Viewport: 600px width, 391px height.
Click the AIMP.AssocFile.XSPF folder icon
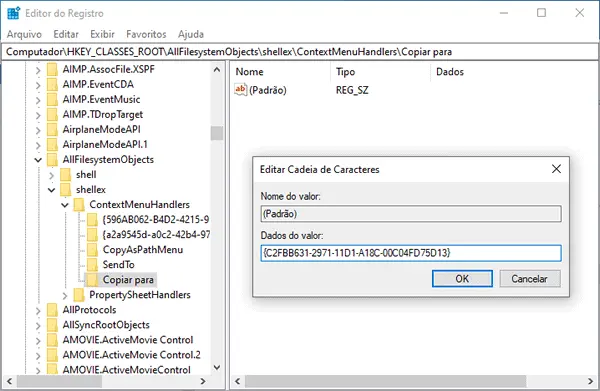(52, 69)
